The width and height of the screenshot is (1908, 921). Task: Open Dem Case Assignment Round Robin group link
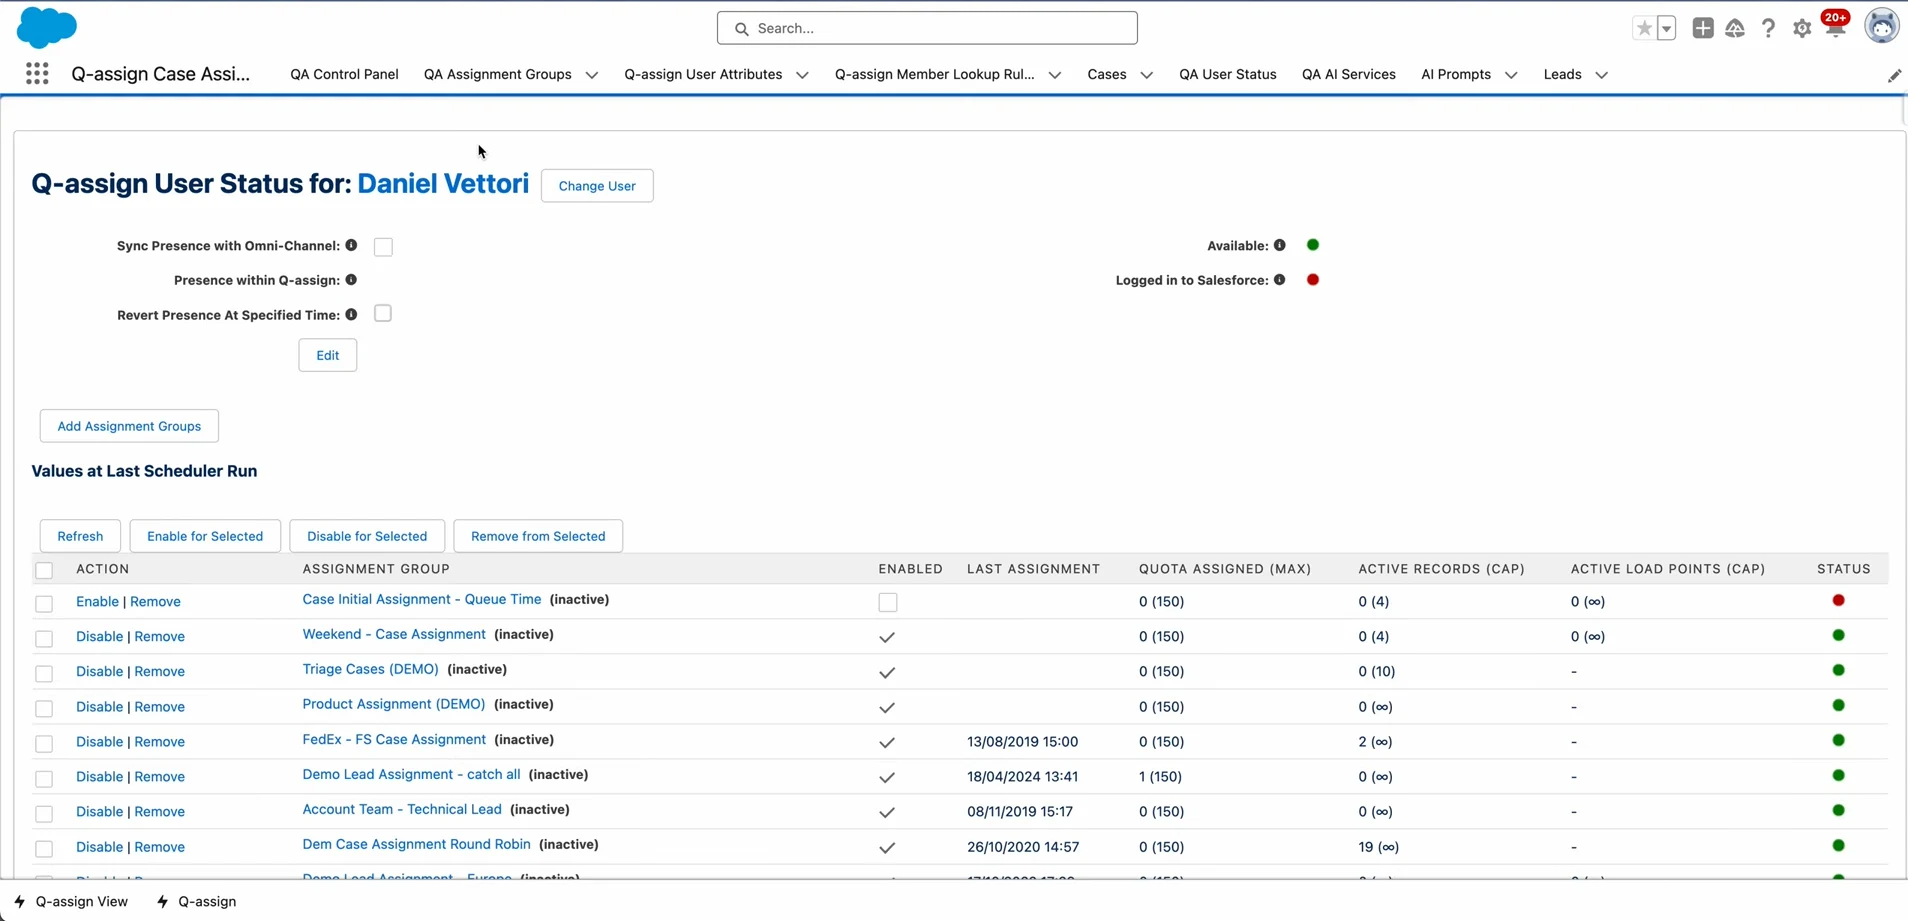tap(416, 844)
